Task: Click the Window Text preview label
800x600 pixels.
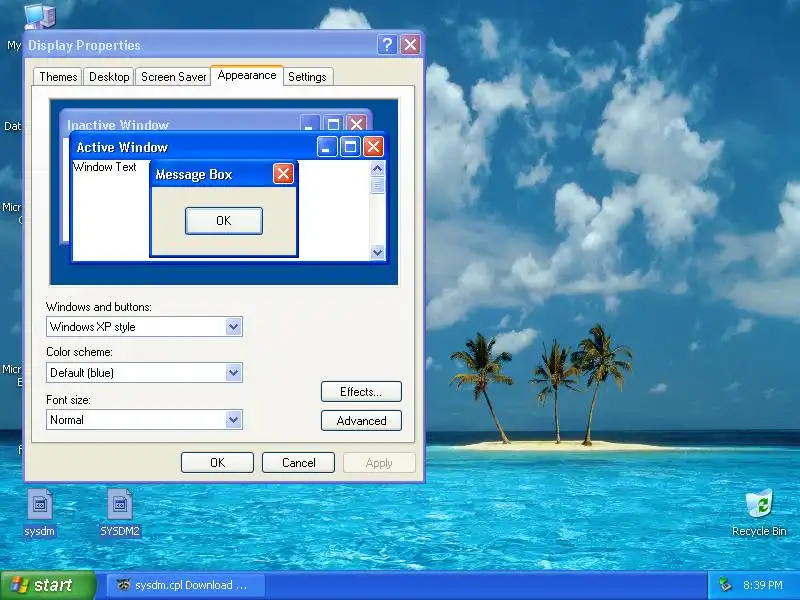Action: 105,167
